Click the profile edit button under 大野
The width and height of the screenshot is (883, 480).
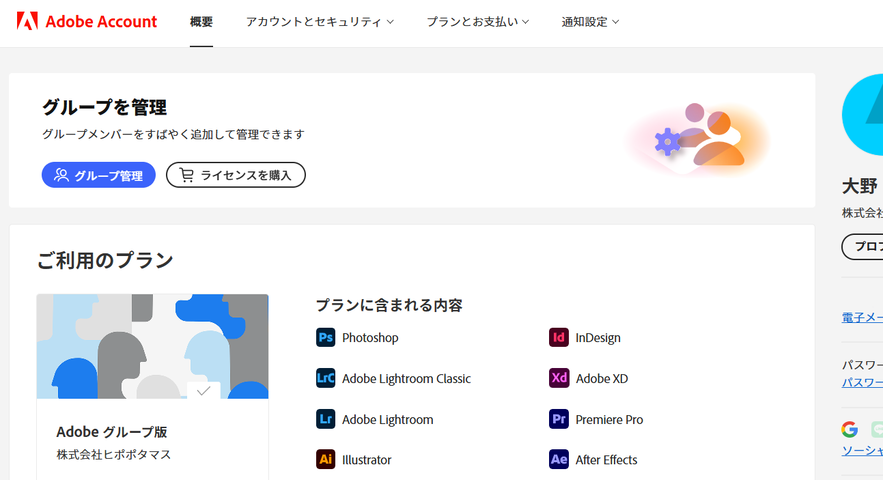tap(863, 247)
